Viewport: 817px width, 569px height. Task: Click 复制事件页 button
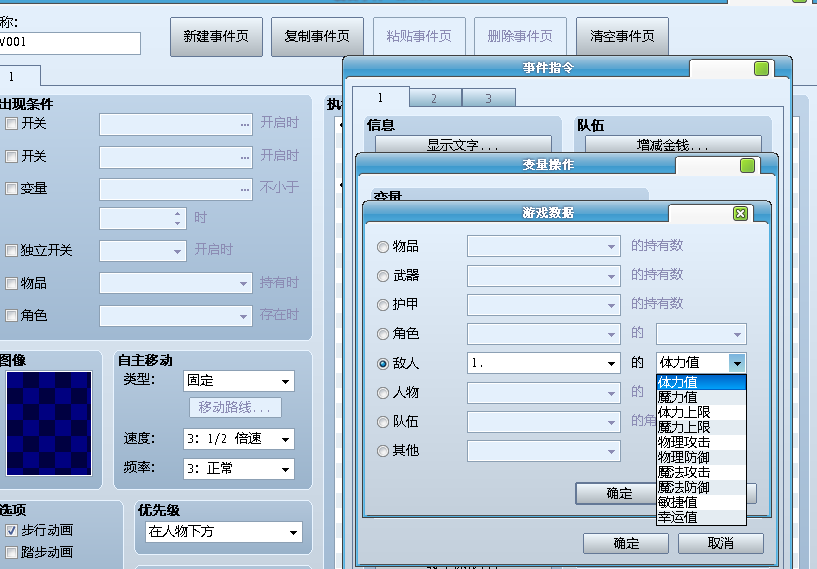coord(317,36)
